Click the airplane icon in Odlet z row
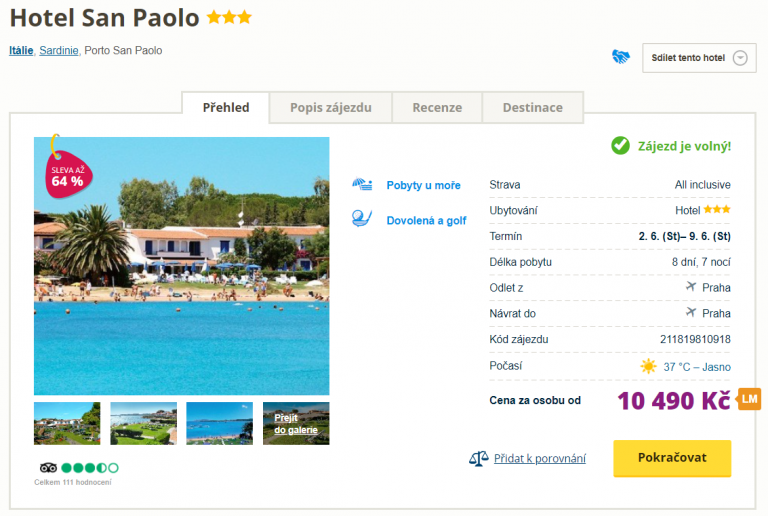 point(690,287)
